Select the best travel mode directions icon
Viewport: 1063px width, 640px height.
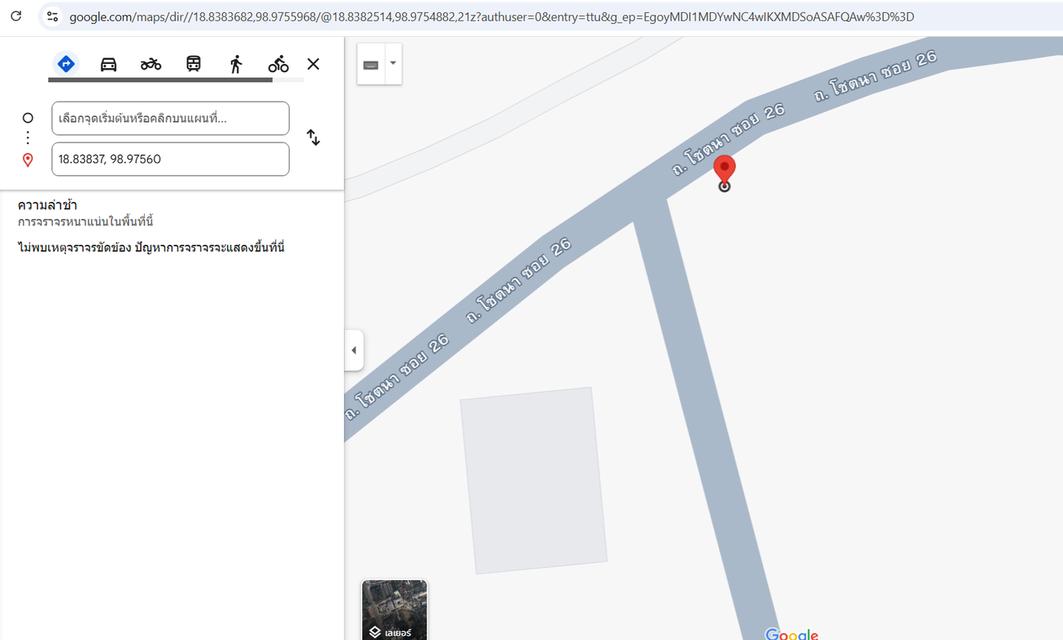point(66,64)
